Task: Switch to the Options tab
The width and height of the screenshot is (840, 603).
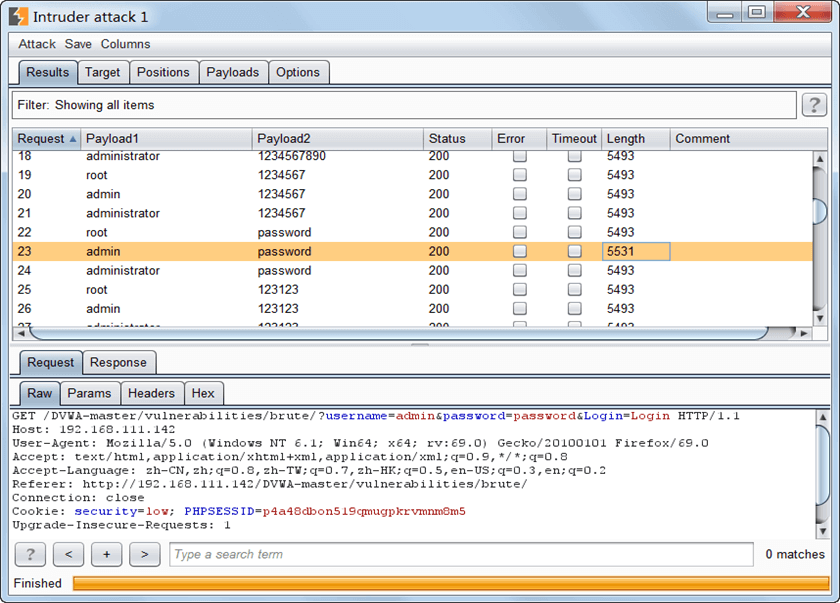Action: pos(298,72)
